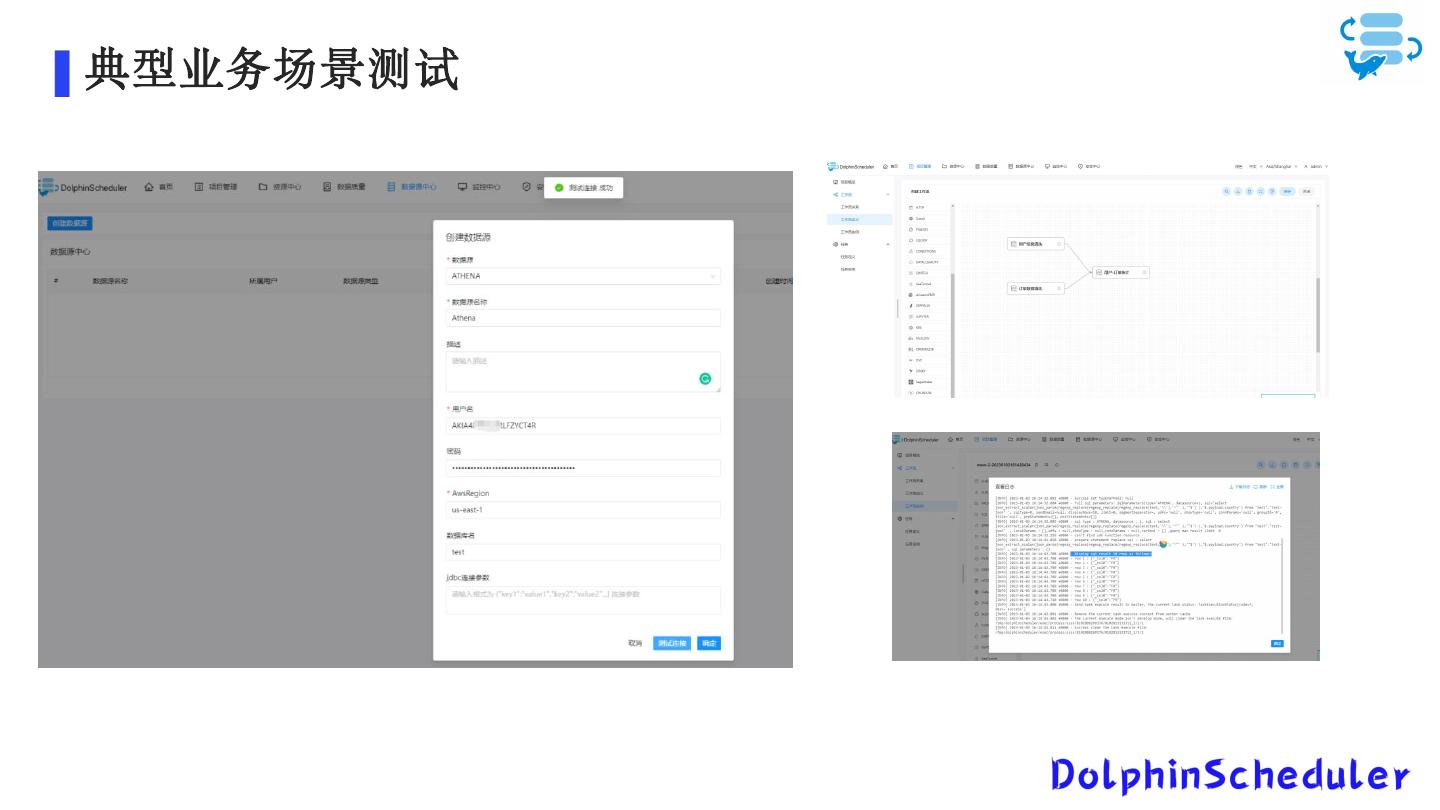Open 项目管理 in datasource window navbar
This screenshot has height=810, width=1440.
[x=216, y=187]
